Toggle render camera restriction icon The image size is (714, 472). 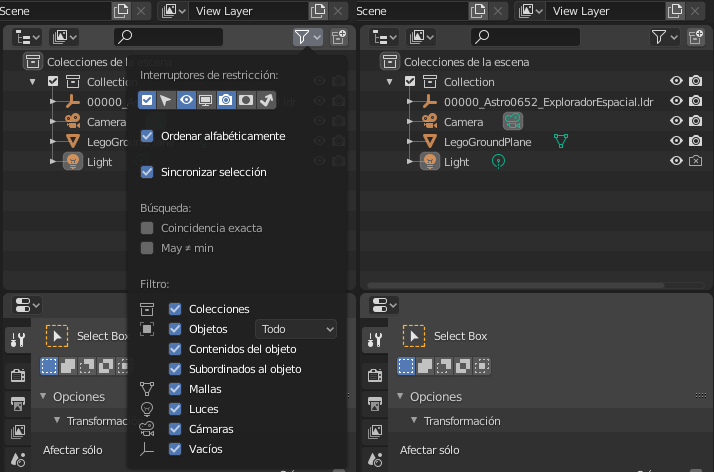[226, 100]
